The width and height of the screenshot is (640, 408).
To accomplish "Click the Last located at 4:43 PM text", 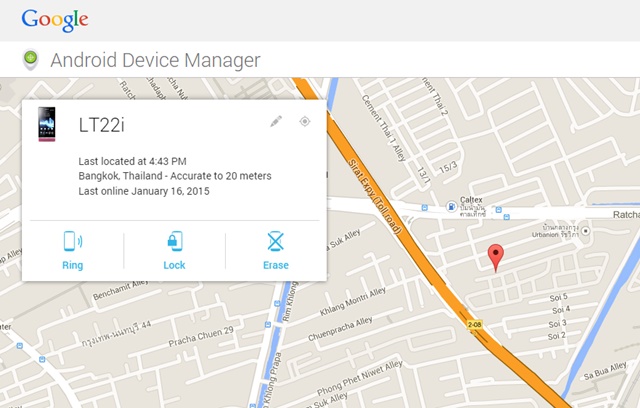I will (x=146, y=160).
